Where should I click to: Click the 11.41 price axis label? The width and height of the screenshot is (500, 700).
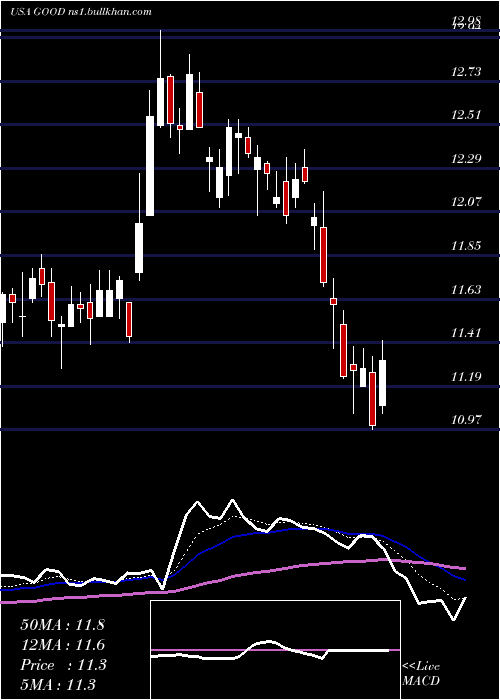(x=467, y=333)
